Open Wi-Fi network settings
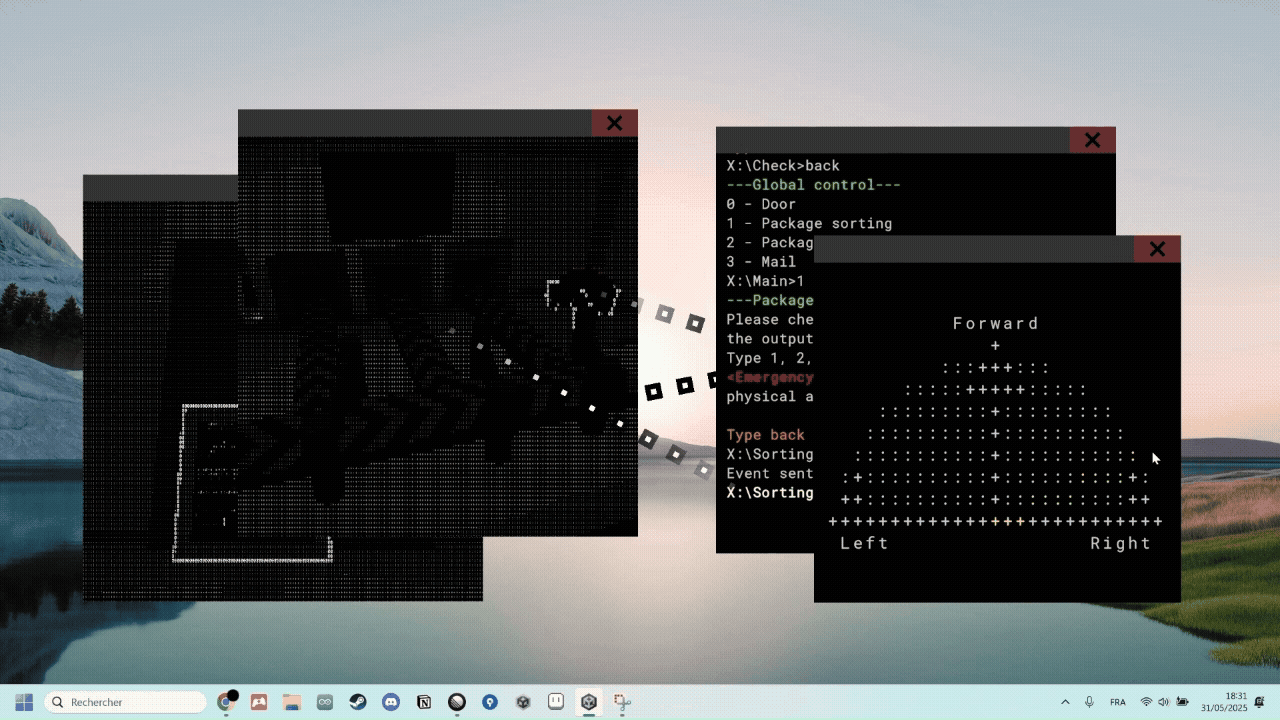 click(1146, 702)
